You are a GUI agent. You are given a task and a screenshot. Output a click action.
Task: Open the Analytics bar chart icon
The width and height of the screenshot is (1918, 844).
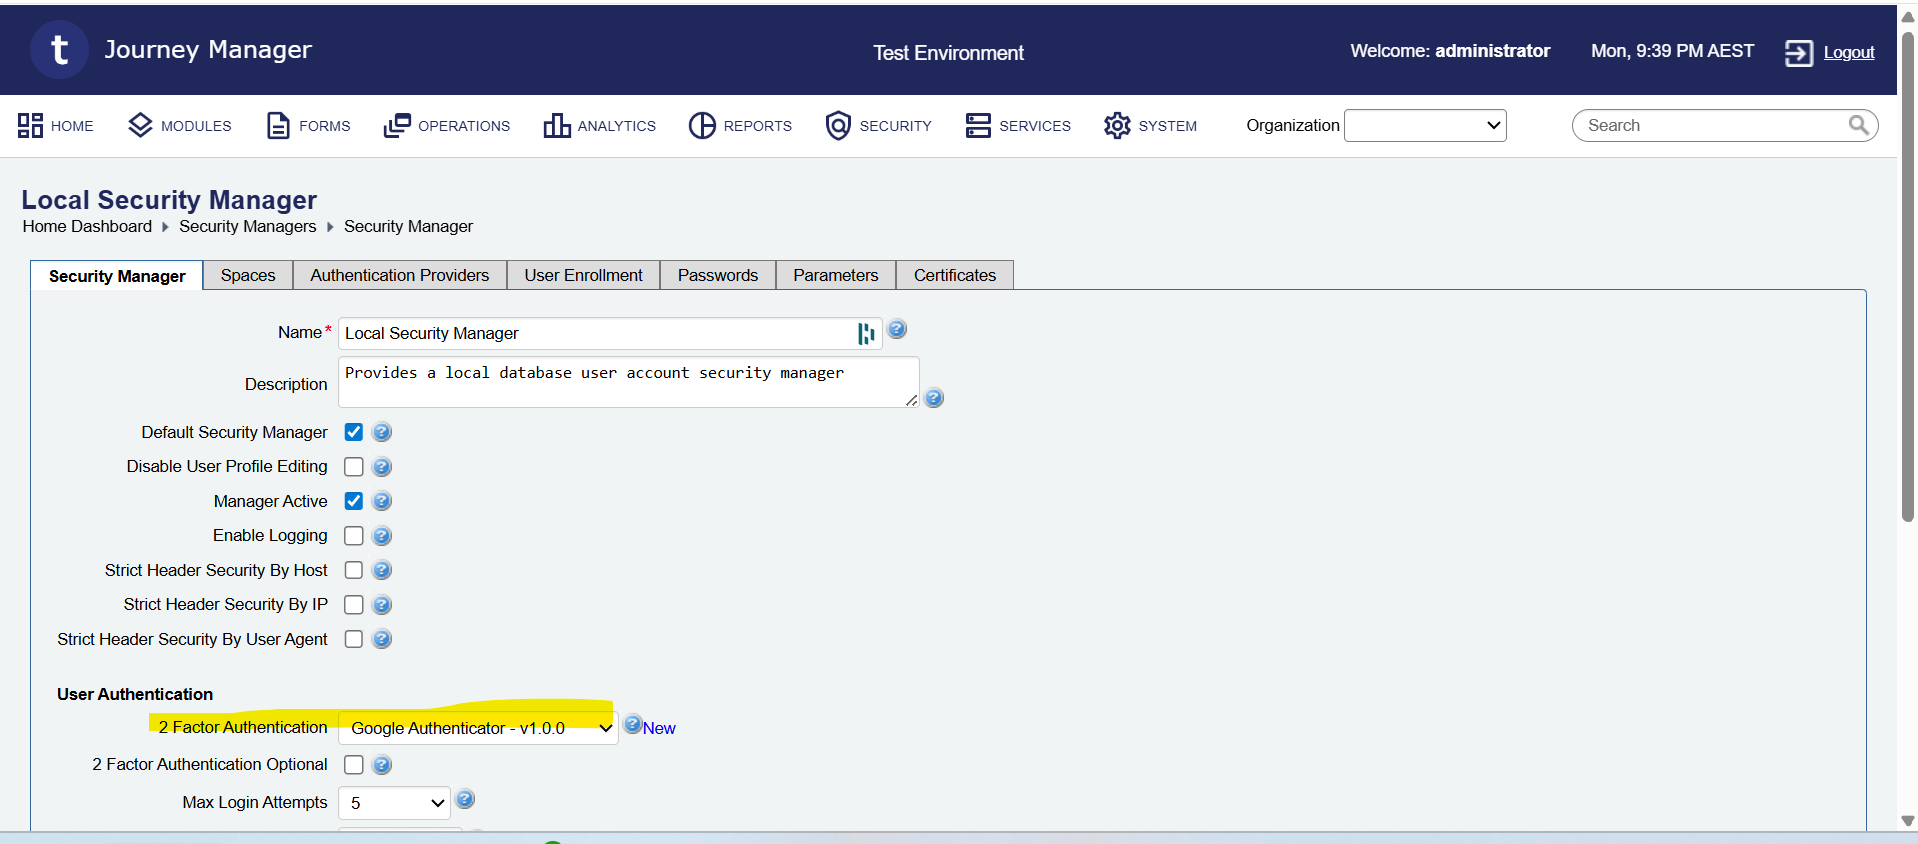556,125
